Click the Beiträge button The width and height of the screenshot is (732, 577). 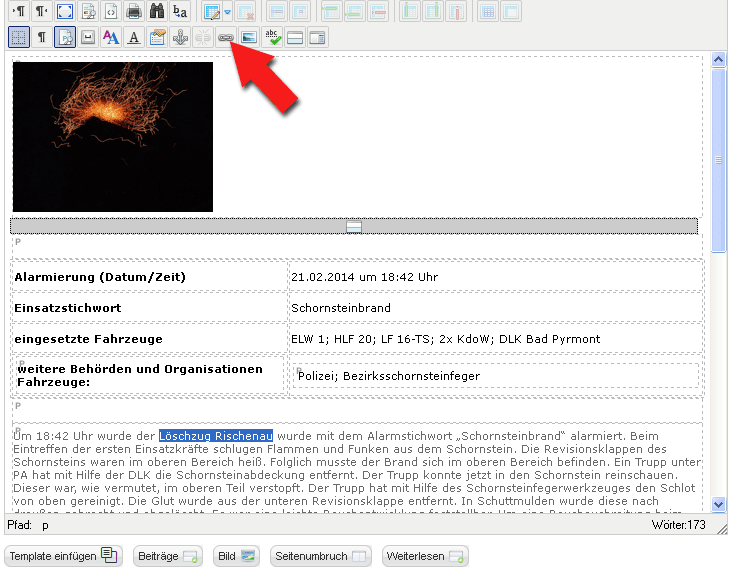click(168, 556)
